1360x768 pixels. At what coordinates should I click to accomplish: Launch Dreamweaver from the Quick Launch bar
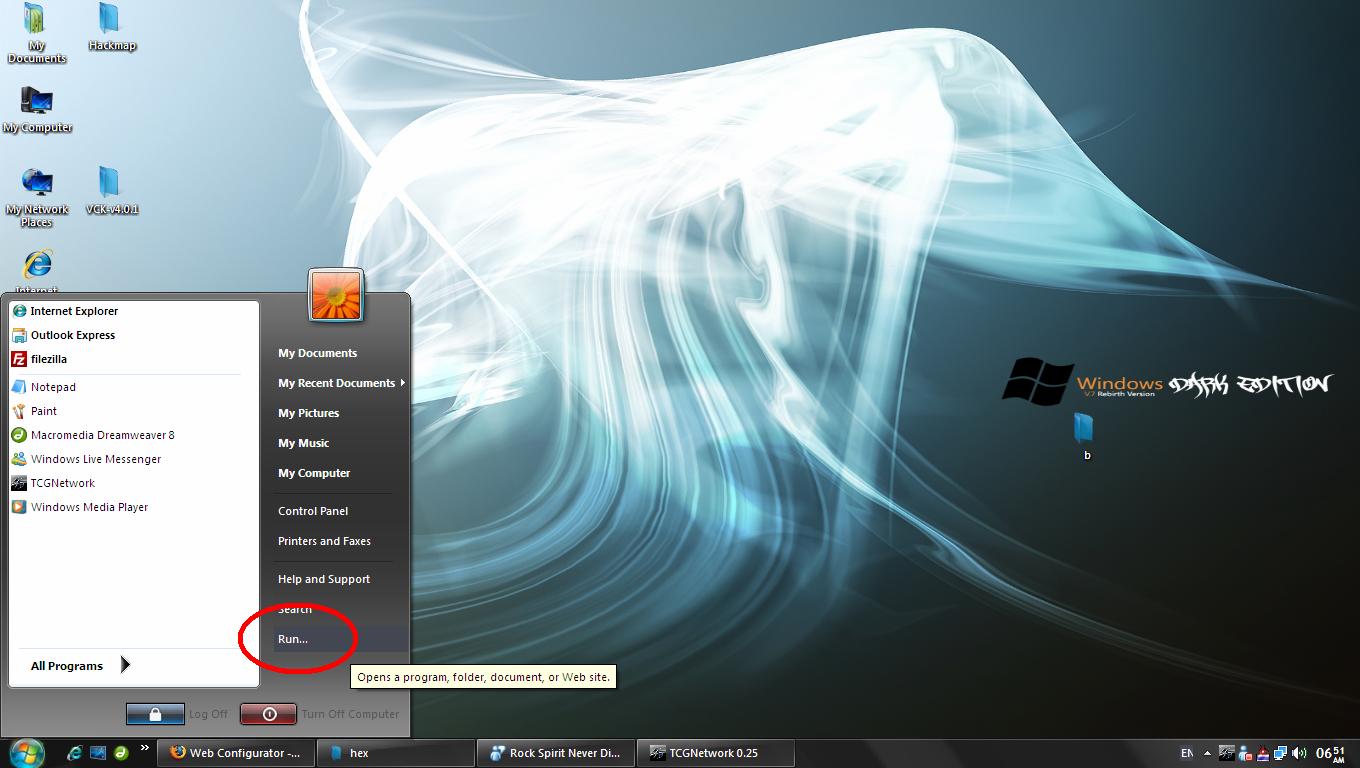(x=120, y=753)
